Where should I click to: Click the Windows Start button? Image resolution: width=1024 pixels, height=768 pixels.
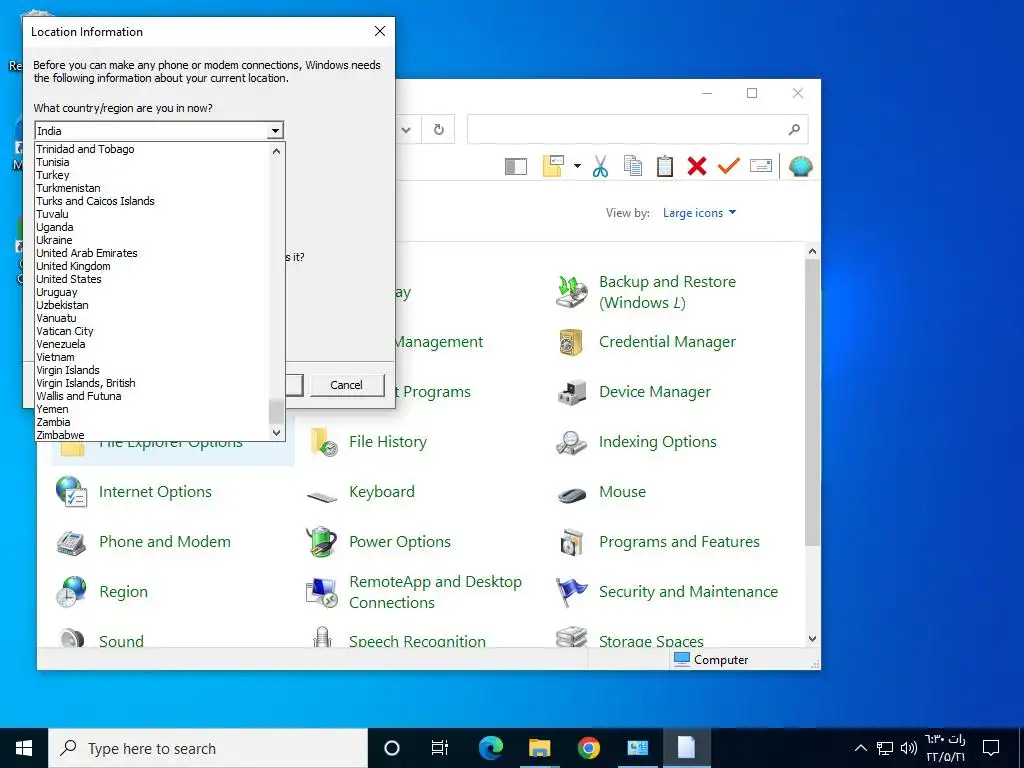(24, 748)
